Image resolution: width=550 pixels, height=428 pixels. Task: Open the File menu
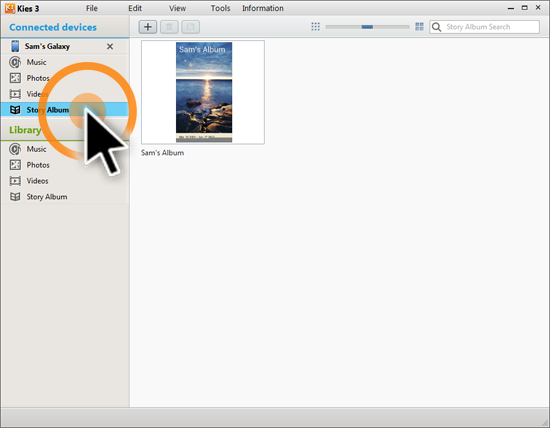tap(92, 8)
